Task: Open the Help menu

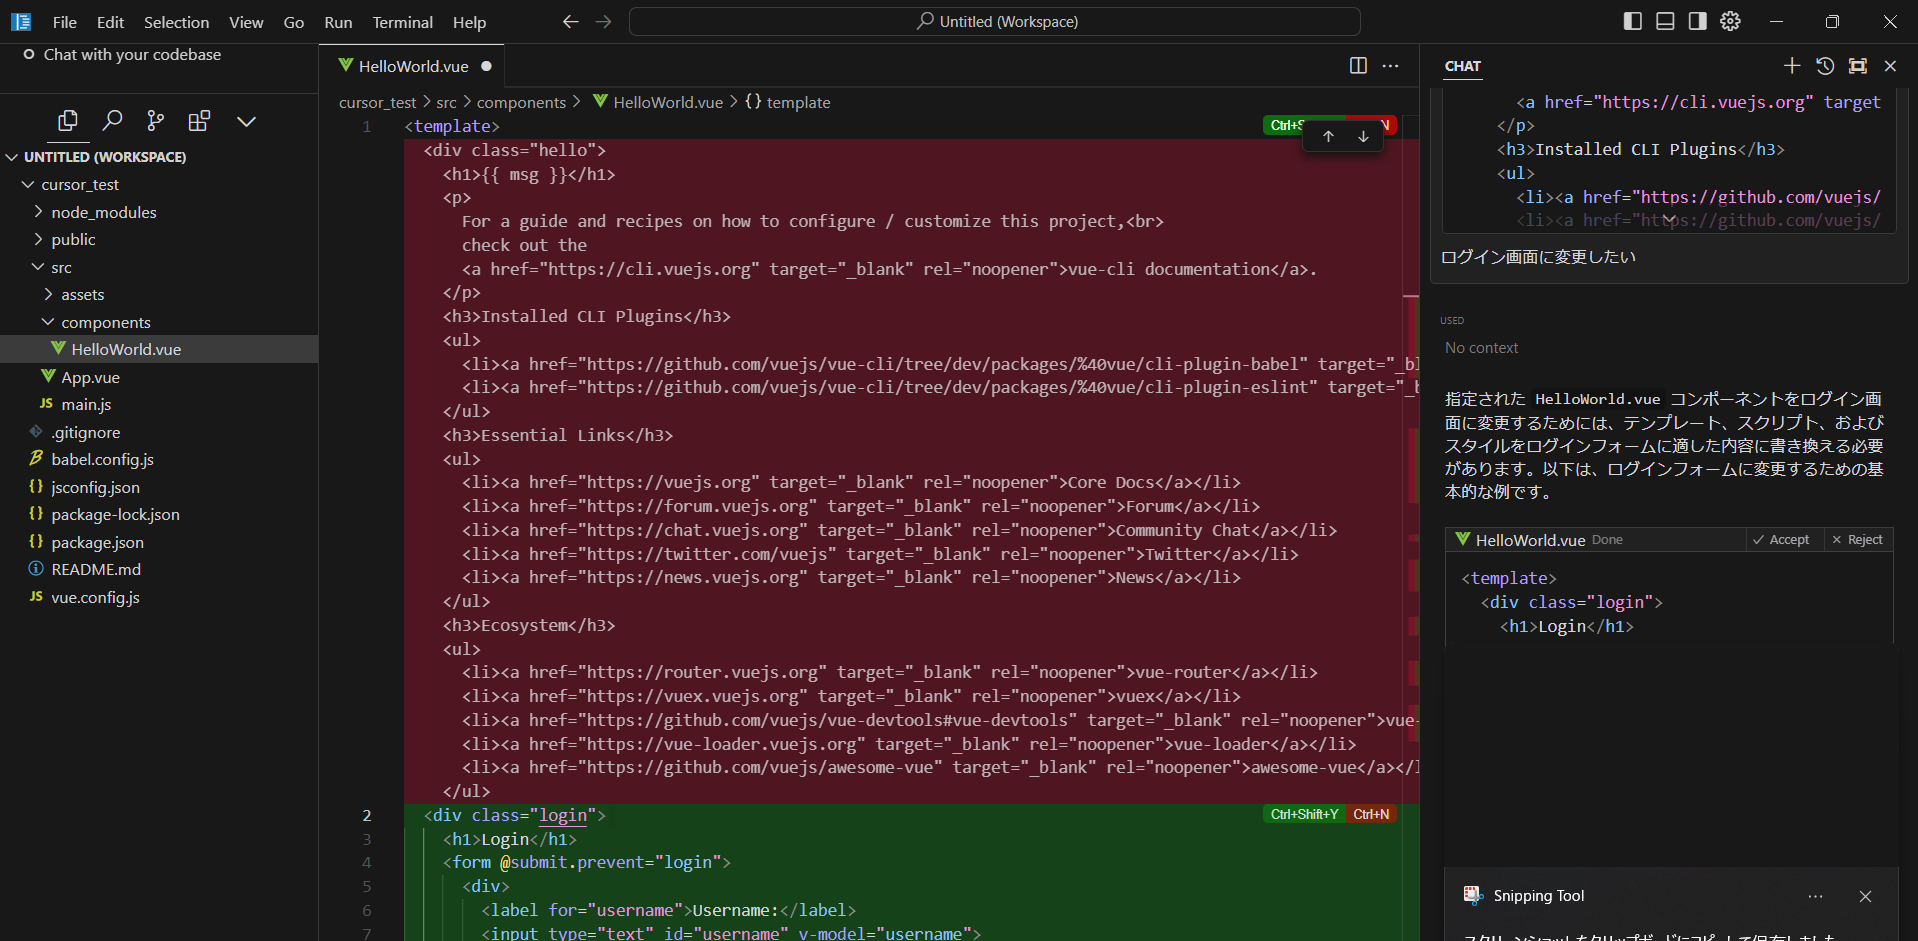Action: click(x=469, y=22)
